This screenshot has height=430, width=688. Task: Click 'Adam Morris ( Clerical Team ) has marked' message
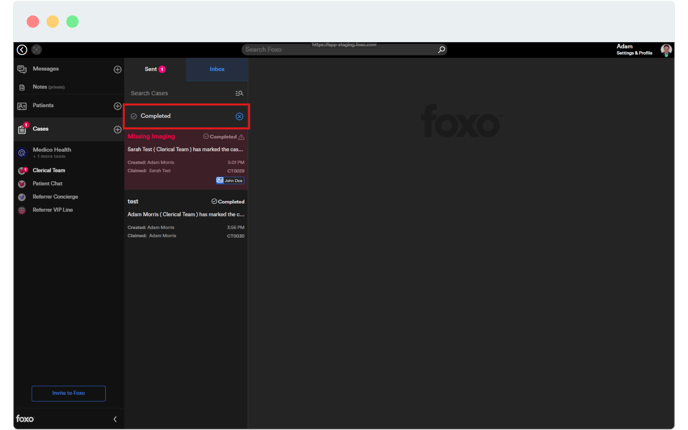186,214
